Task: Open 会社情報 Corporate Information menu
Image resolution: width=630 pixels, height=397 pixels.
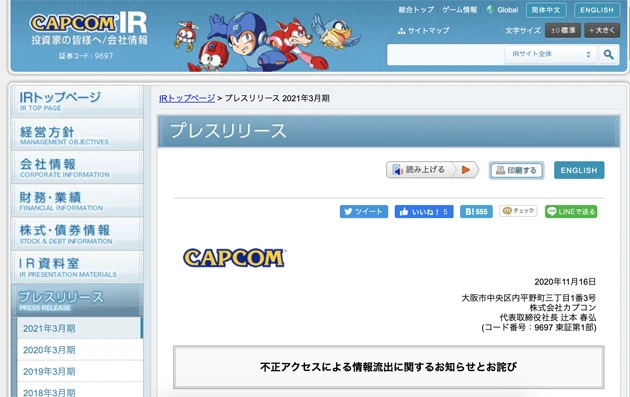Action: pos(77,168)
